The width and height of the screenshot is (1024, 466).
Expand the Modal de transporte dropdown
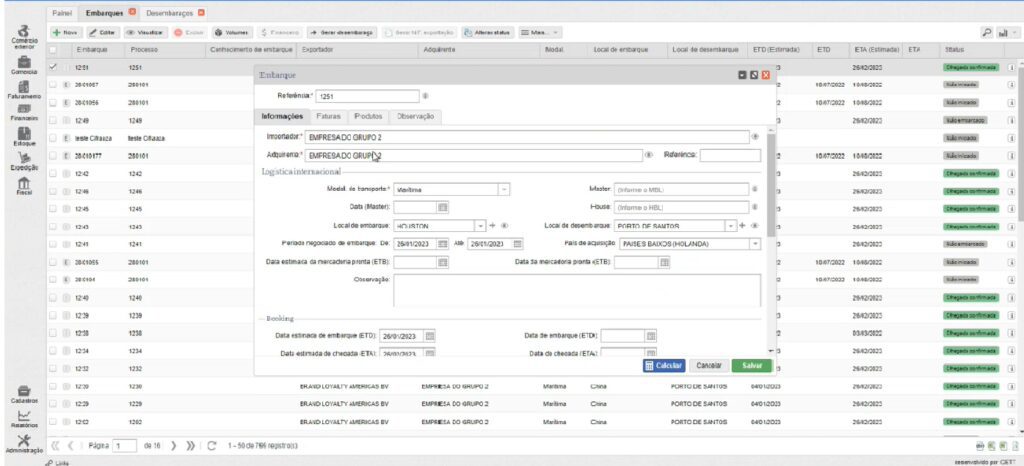(x=503, y=188)
